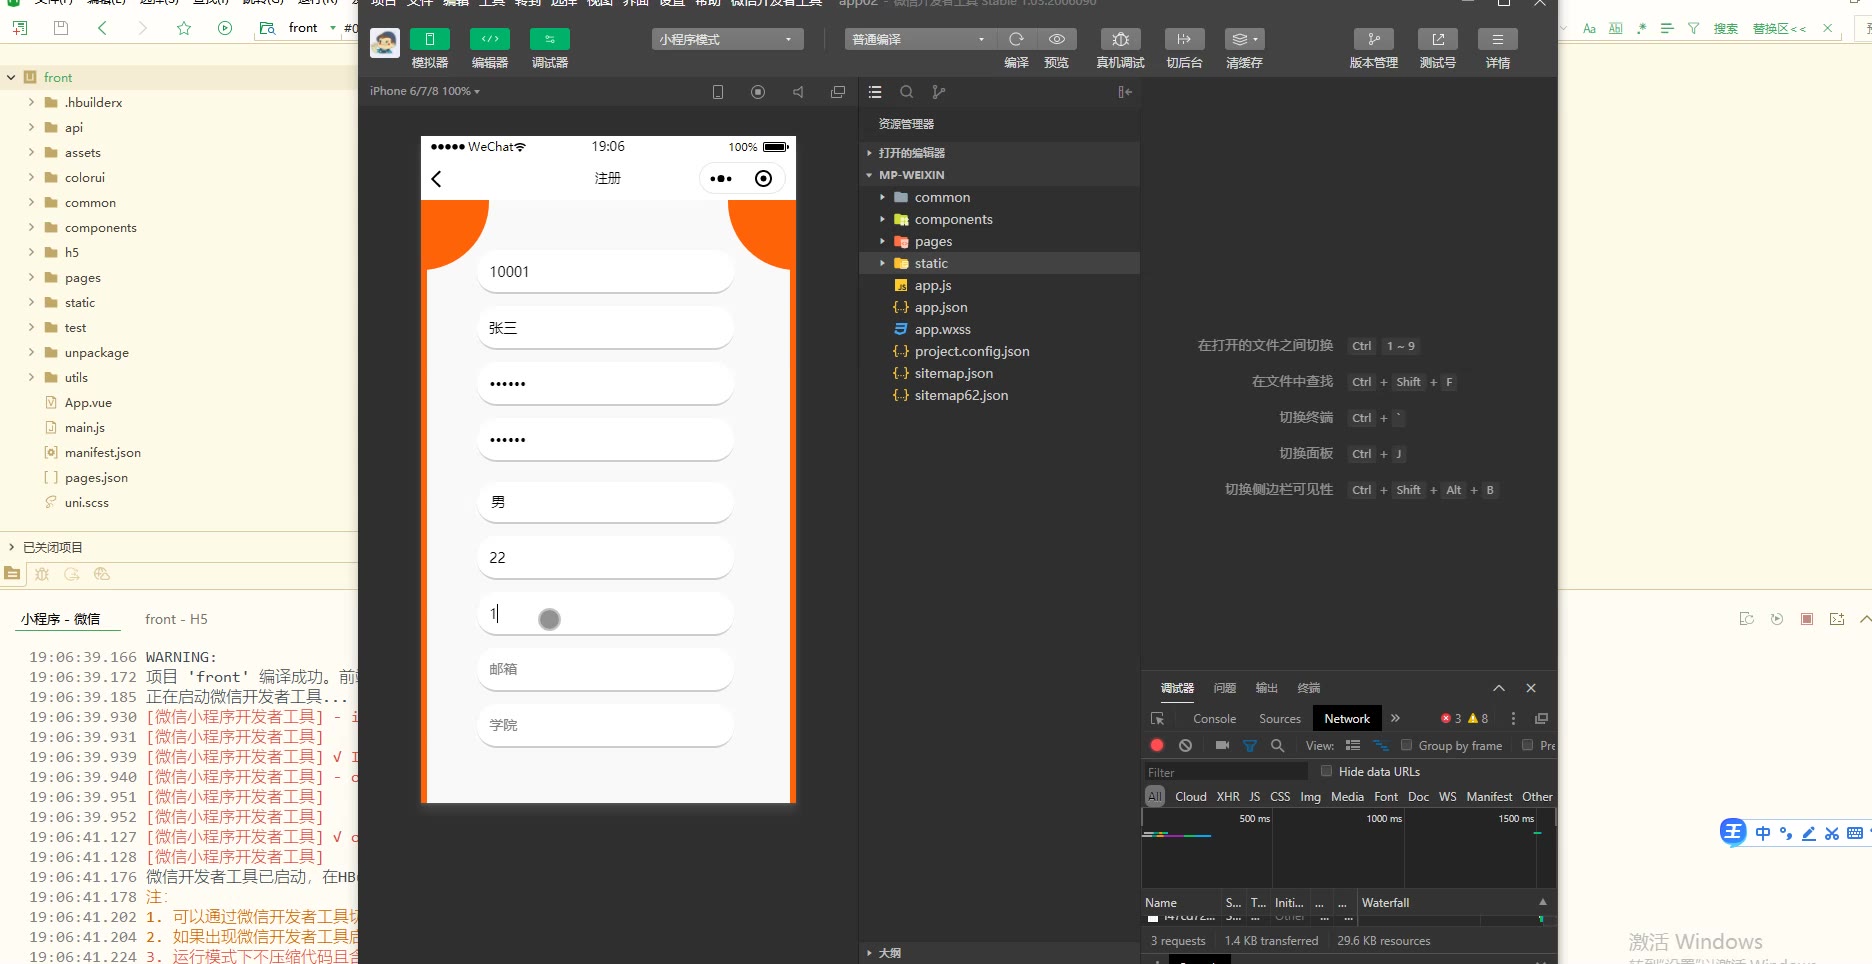Open the mini program mode dropdown
1872x964 pixels.
(x=727, y=40)
